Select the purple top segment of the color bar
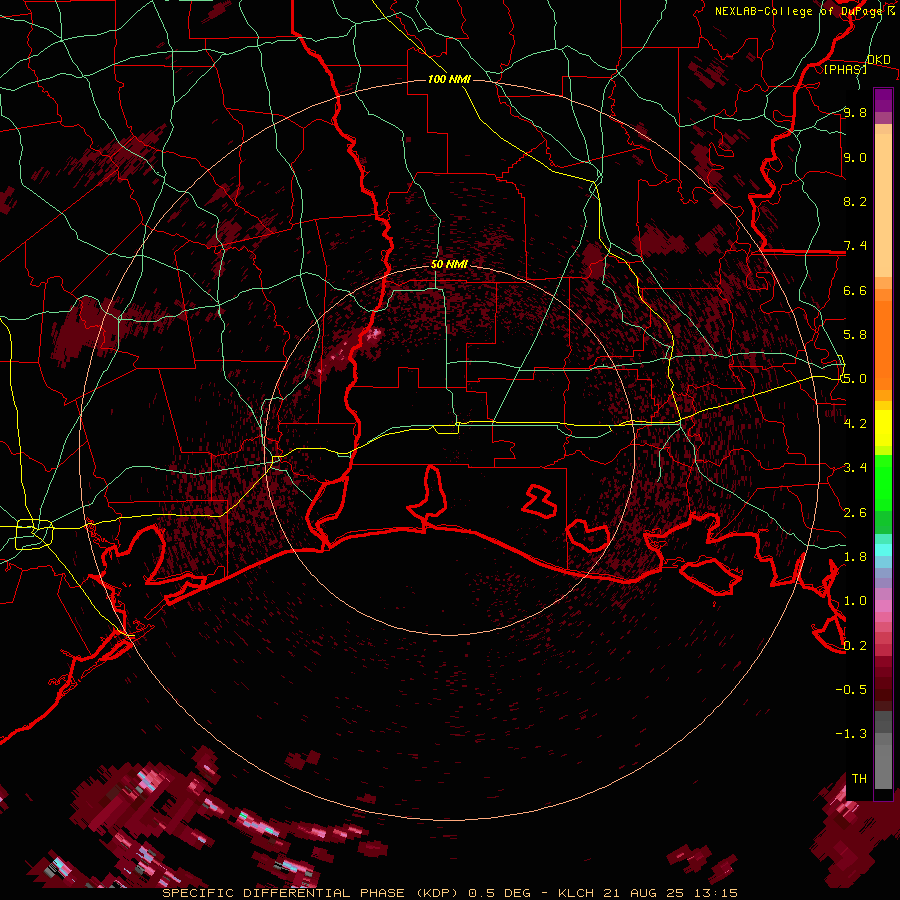This screenshot has width=900, height=900. point(883,100)
